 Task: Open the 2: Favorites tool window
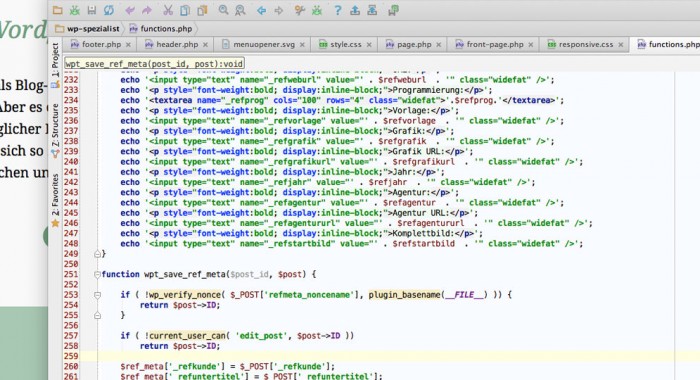click(x=55, y=199)
